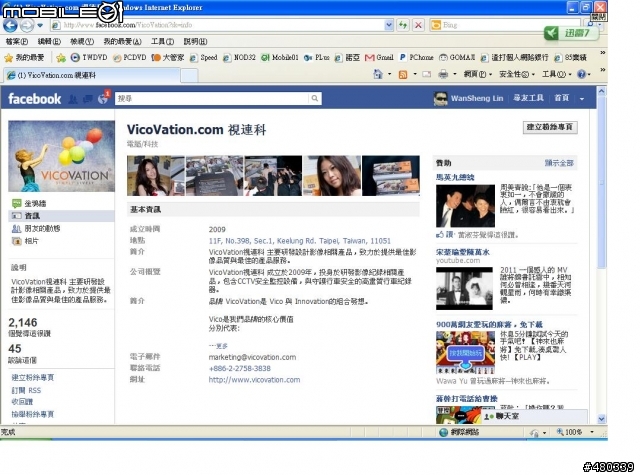This screenshot has width=640, height=475.
Task: Click the browser Back arrow button
Action: (10, 25)
